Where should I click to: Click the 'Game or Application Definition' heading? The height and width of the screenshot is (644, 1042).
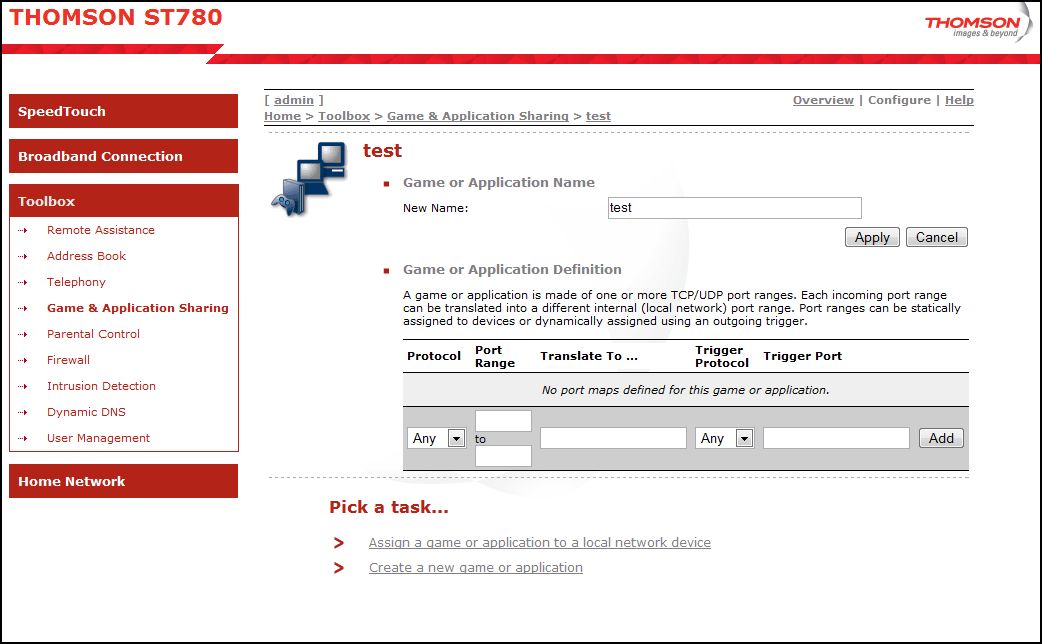[x=512, y=270]
